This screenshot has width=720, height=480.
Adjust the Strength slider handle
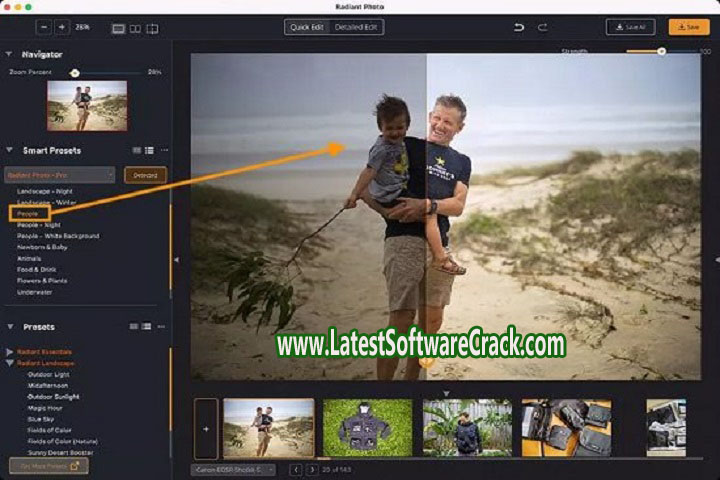point(661,51)
